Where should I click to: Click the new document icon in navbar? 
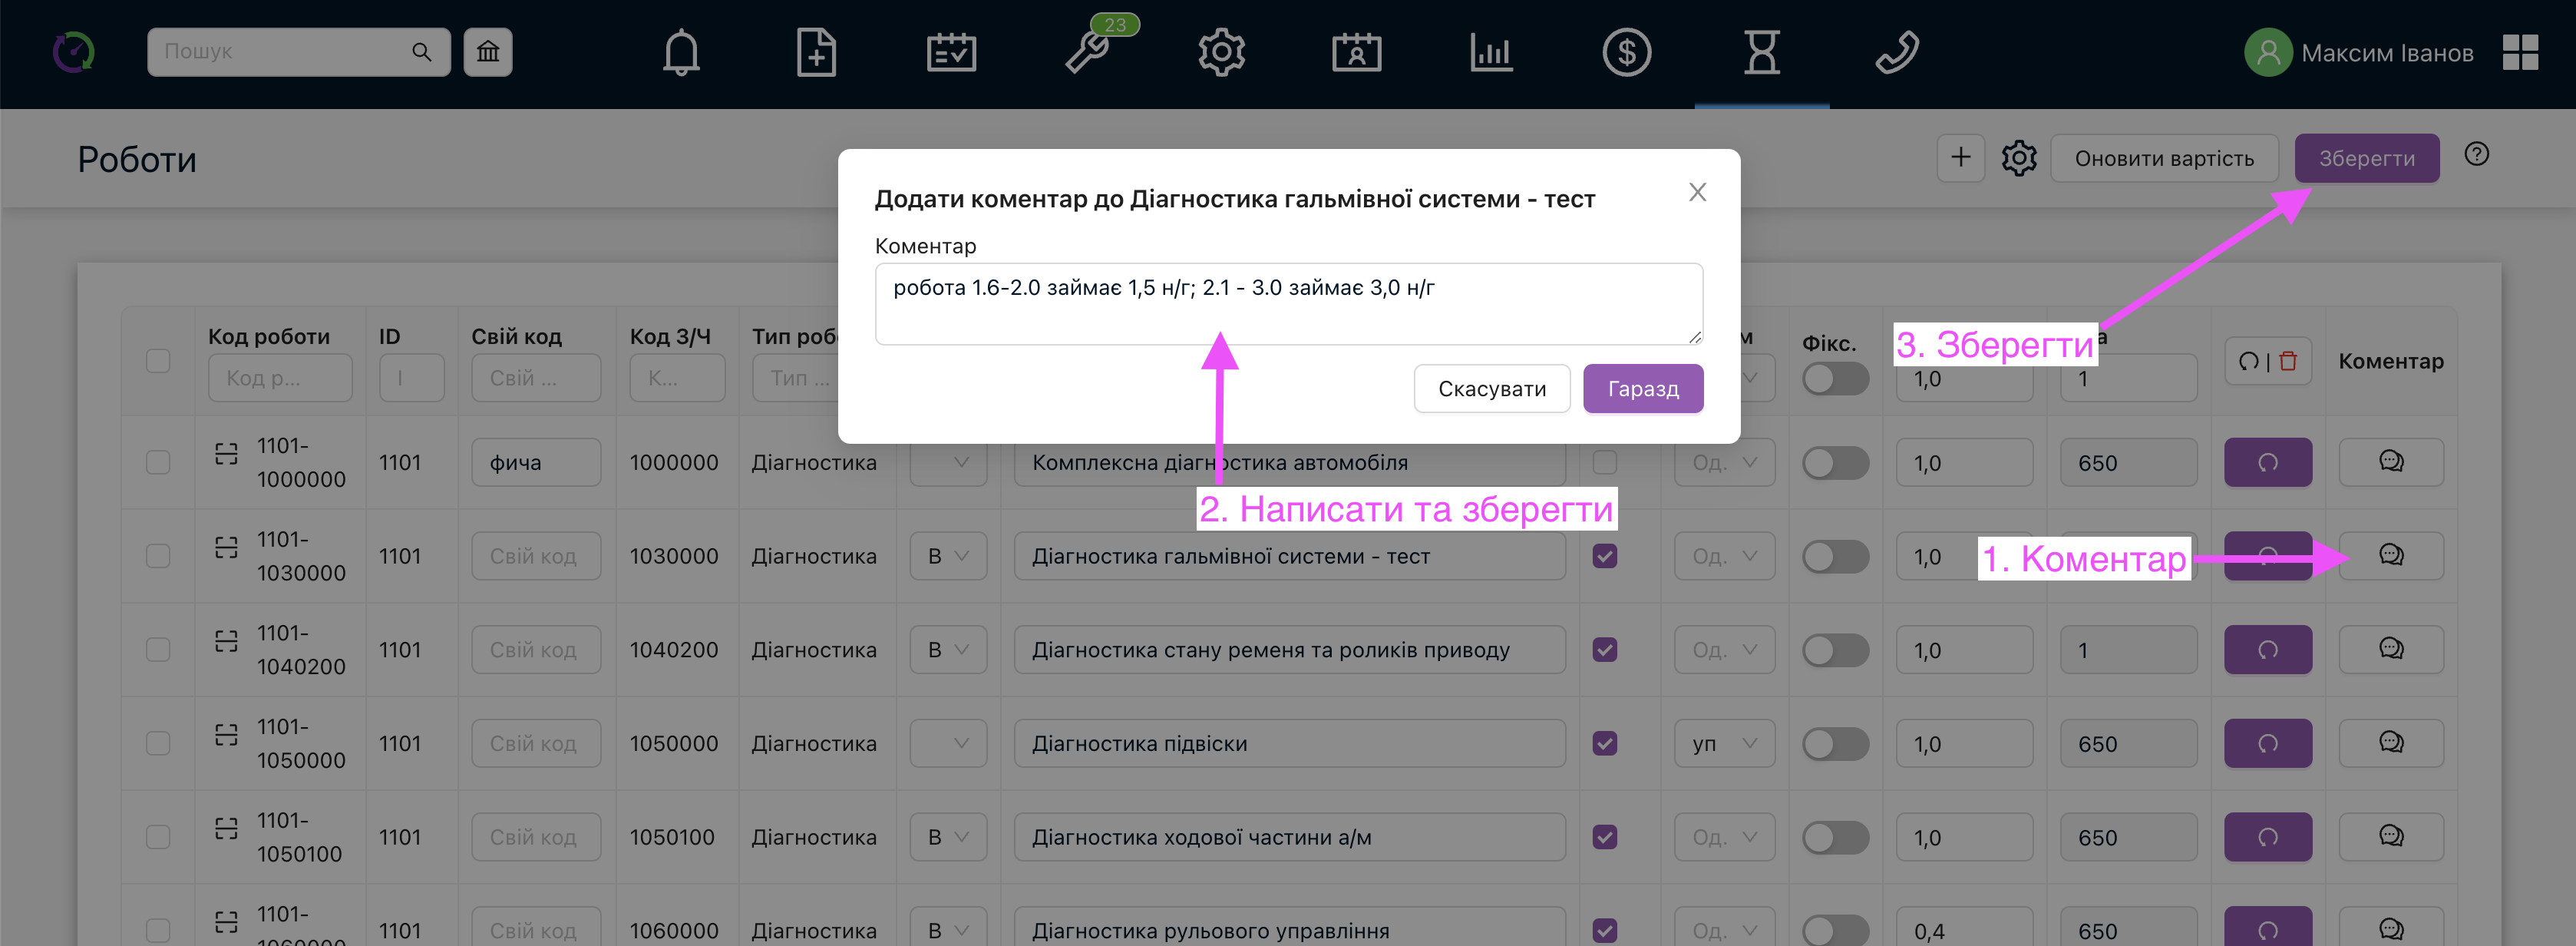[x=816, y=52]
